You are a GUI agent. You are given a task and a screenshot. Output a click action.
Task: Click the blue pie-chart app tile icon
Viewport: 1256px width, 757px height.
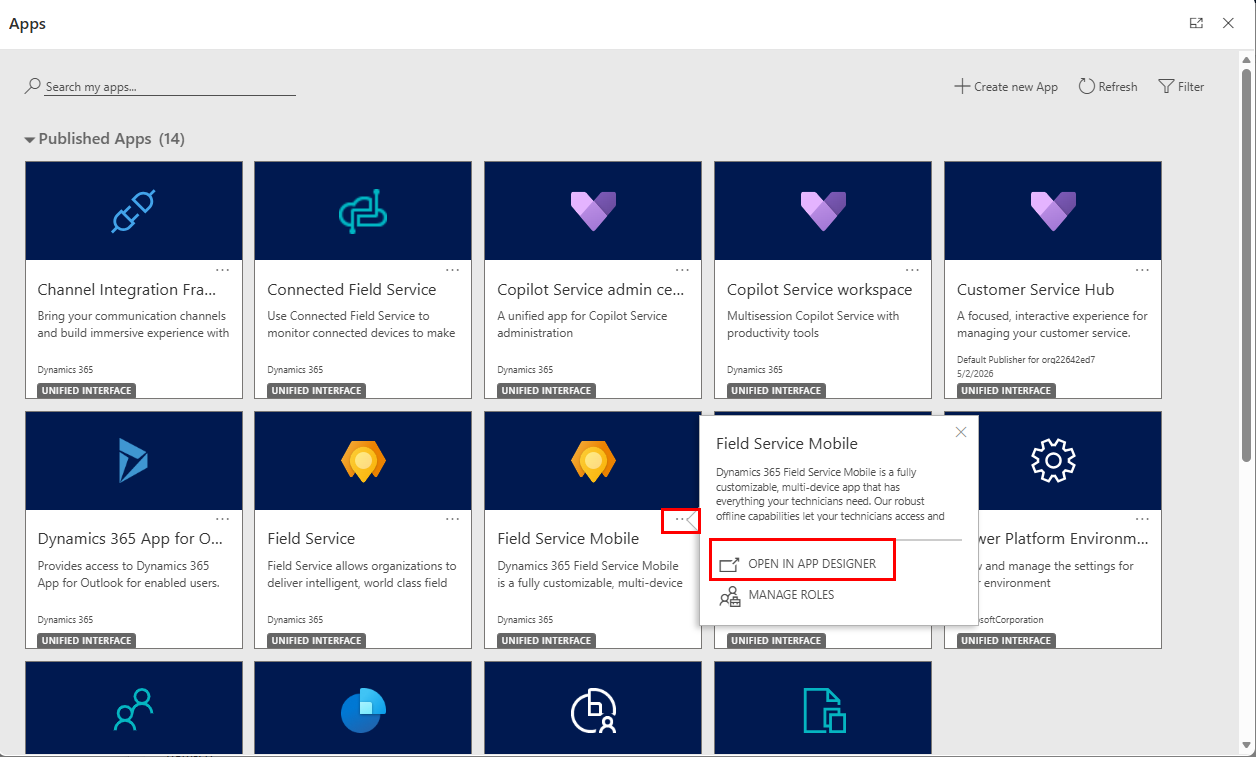point(363,711)
